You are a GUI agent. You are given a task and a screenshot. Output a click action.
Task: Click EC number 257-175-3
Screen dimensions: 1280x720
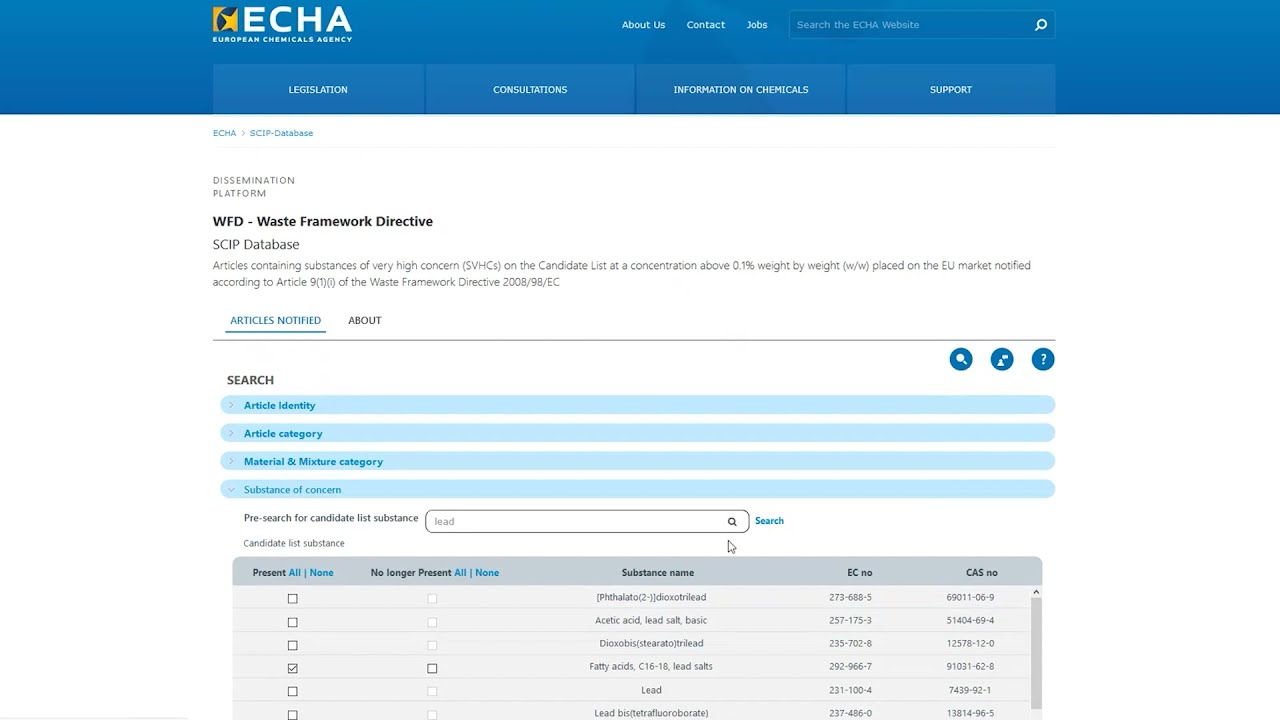[x=850, y=621]
